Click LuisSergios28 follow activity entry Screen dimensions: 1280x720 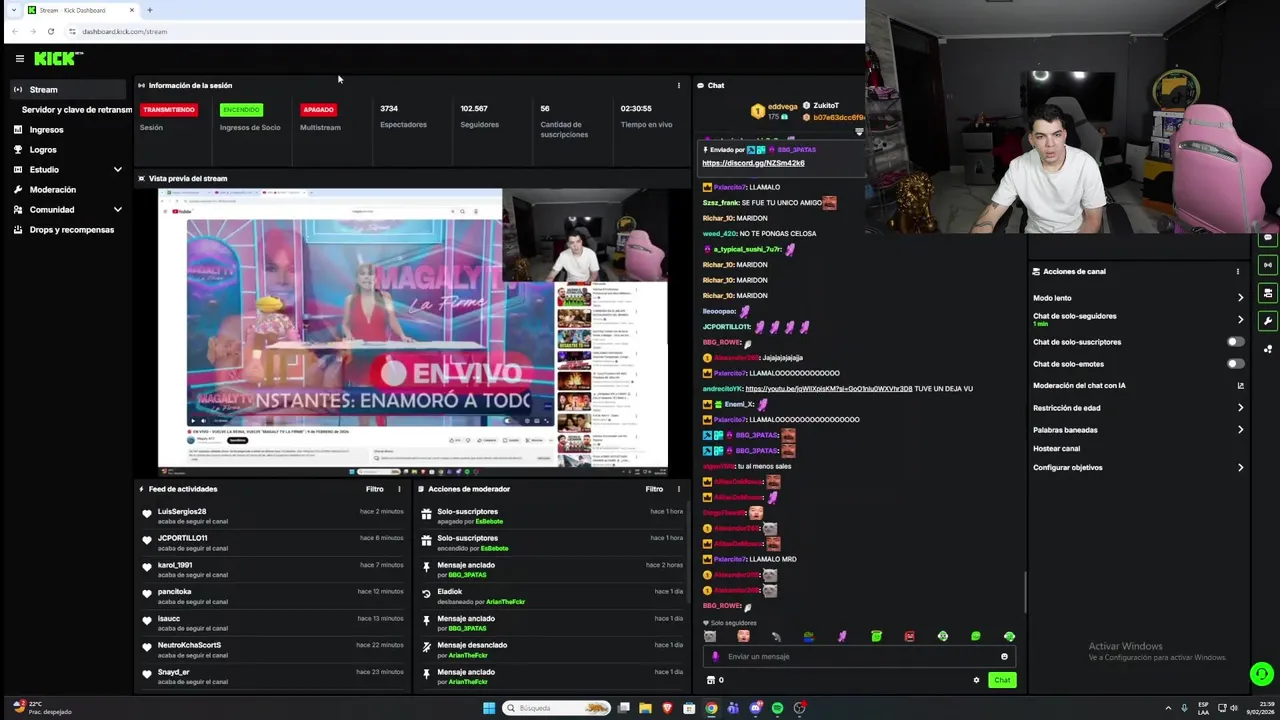[272, 516]
